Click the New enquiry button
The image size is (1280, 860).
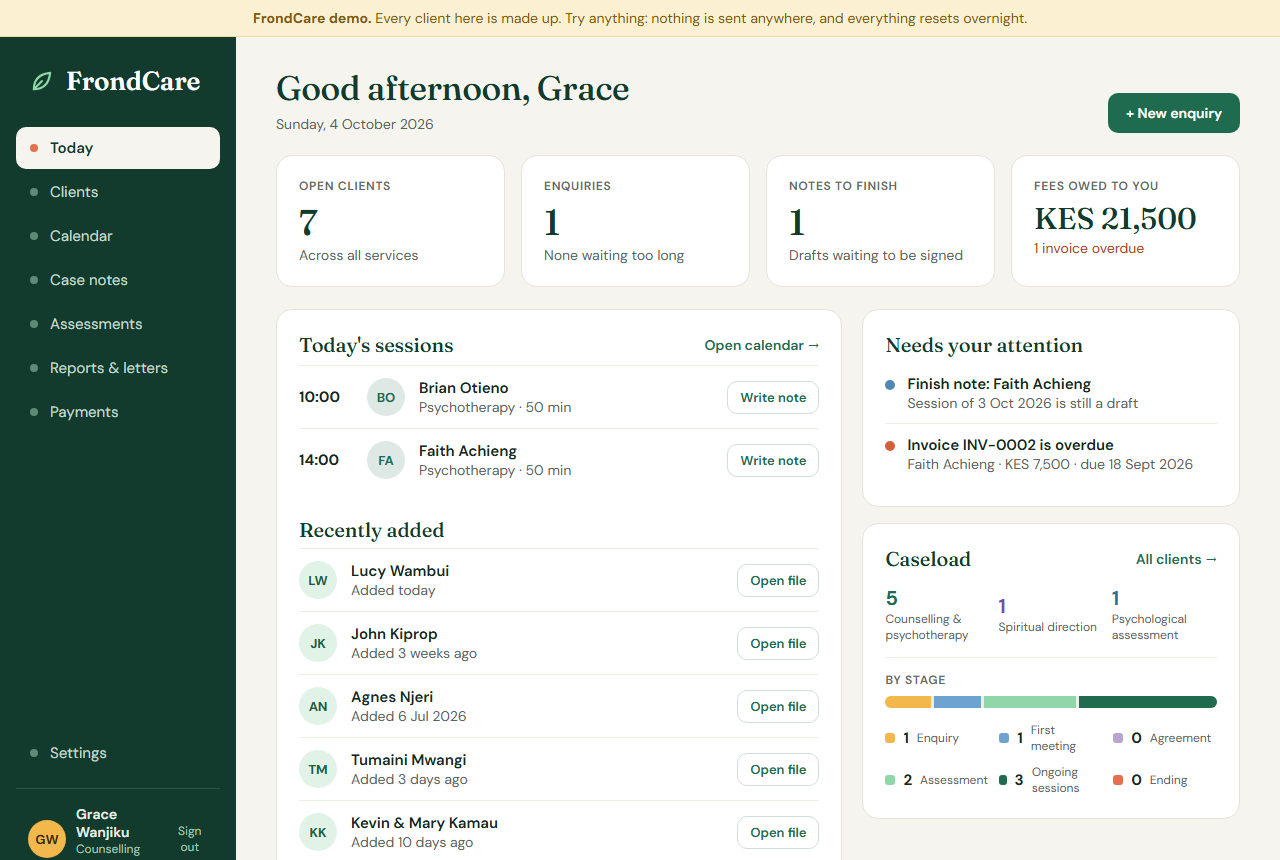[1174, 113]
